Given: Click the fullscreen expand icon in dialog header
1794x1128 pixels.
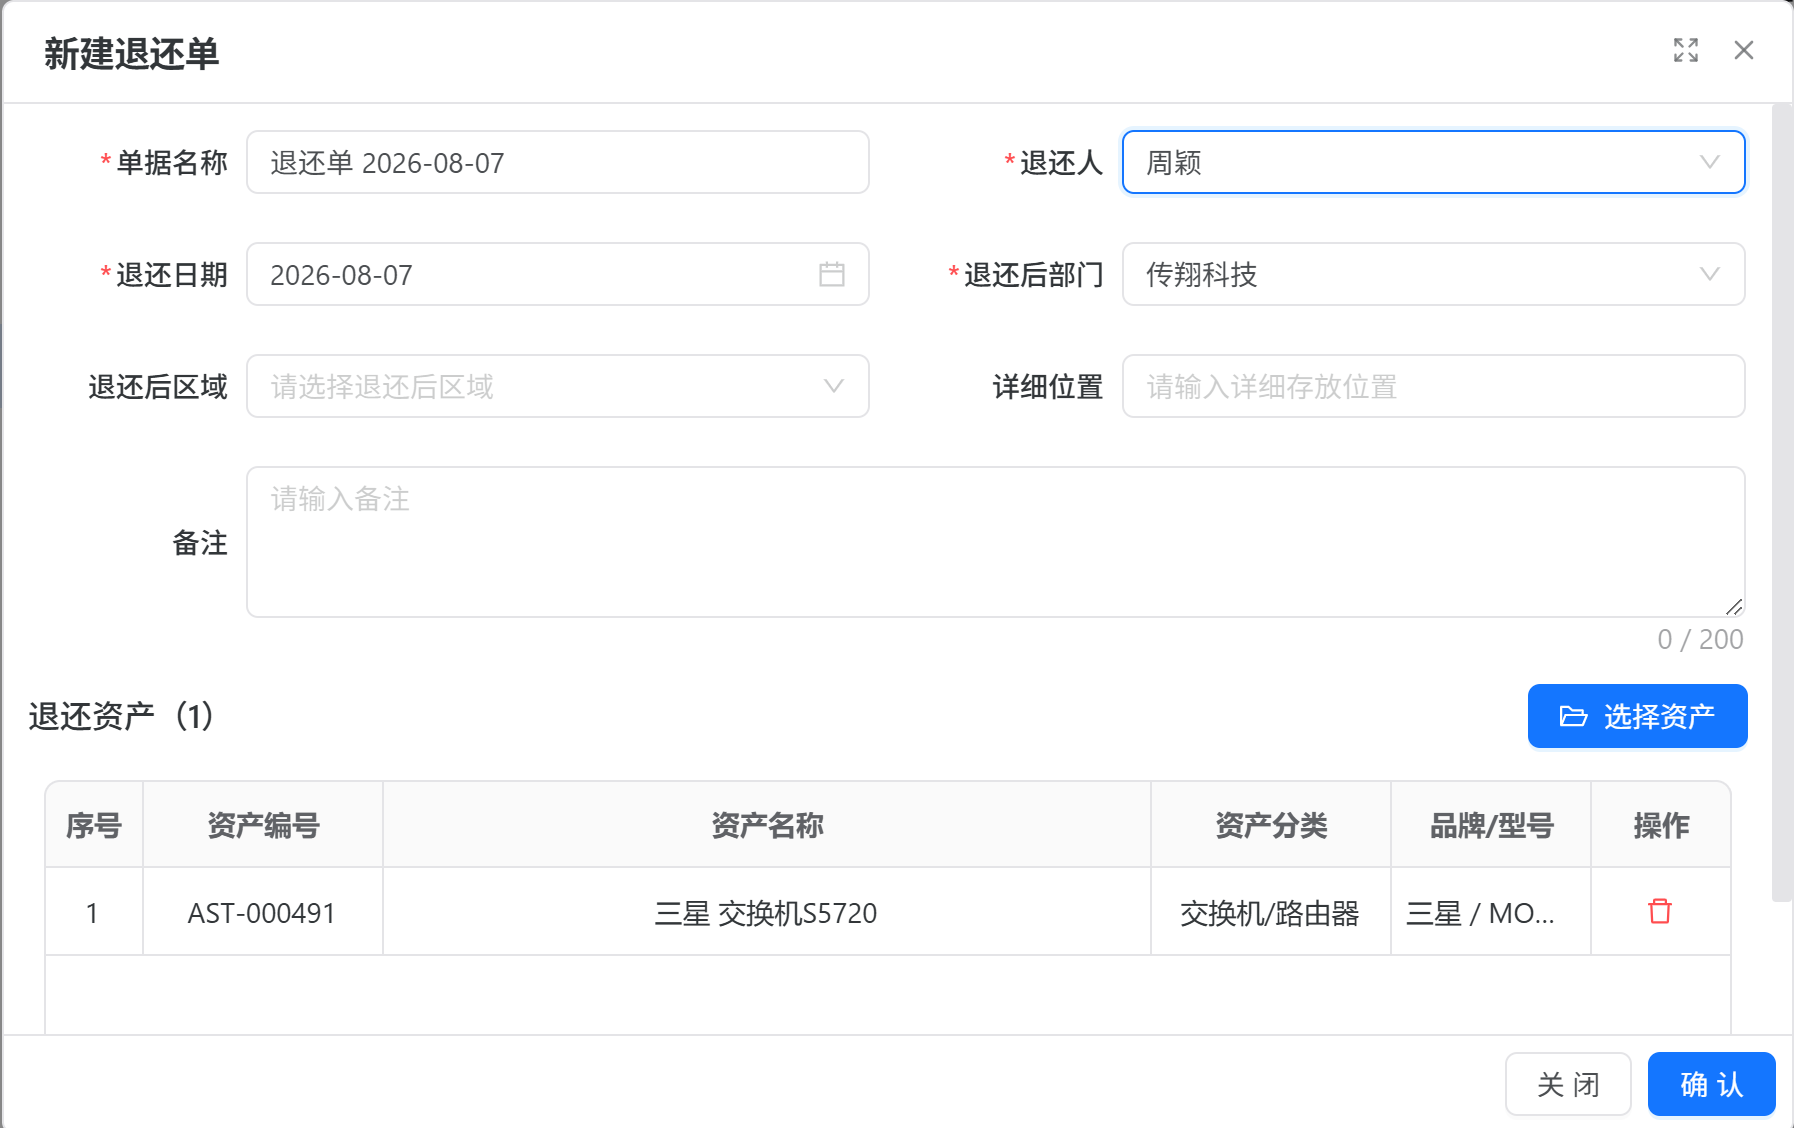Looking at the screenshot, I should [1686, 50].
